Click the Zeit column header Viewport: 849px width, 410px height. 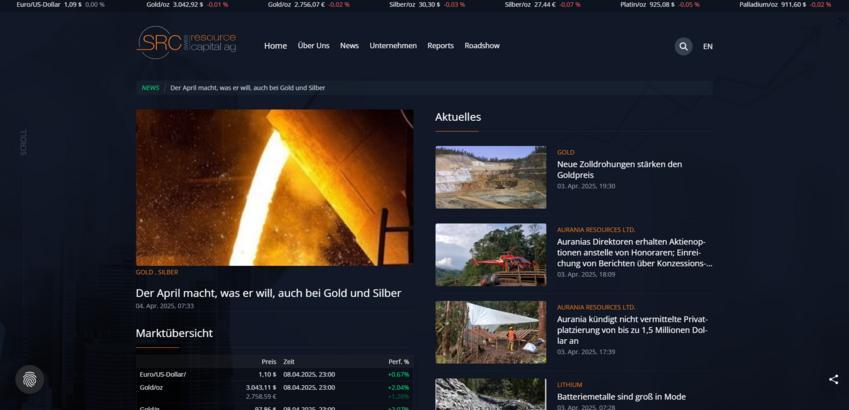[x=289, y=362]
